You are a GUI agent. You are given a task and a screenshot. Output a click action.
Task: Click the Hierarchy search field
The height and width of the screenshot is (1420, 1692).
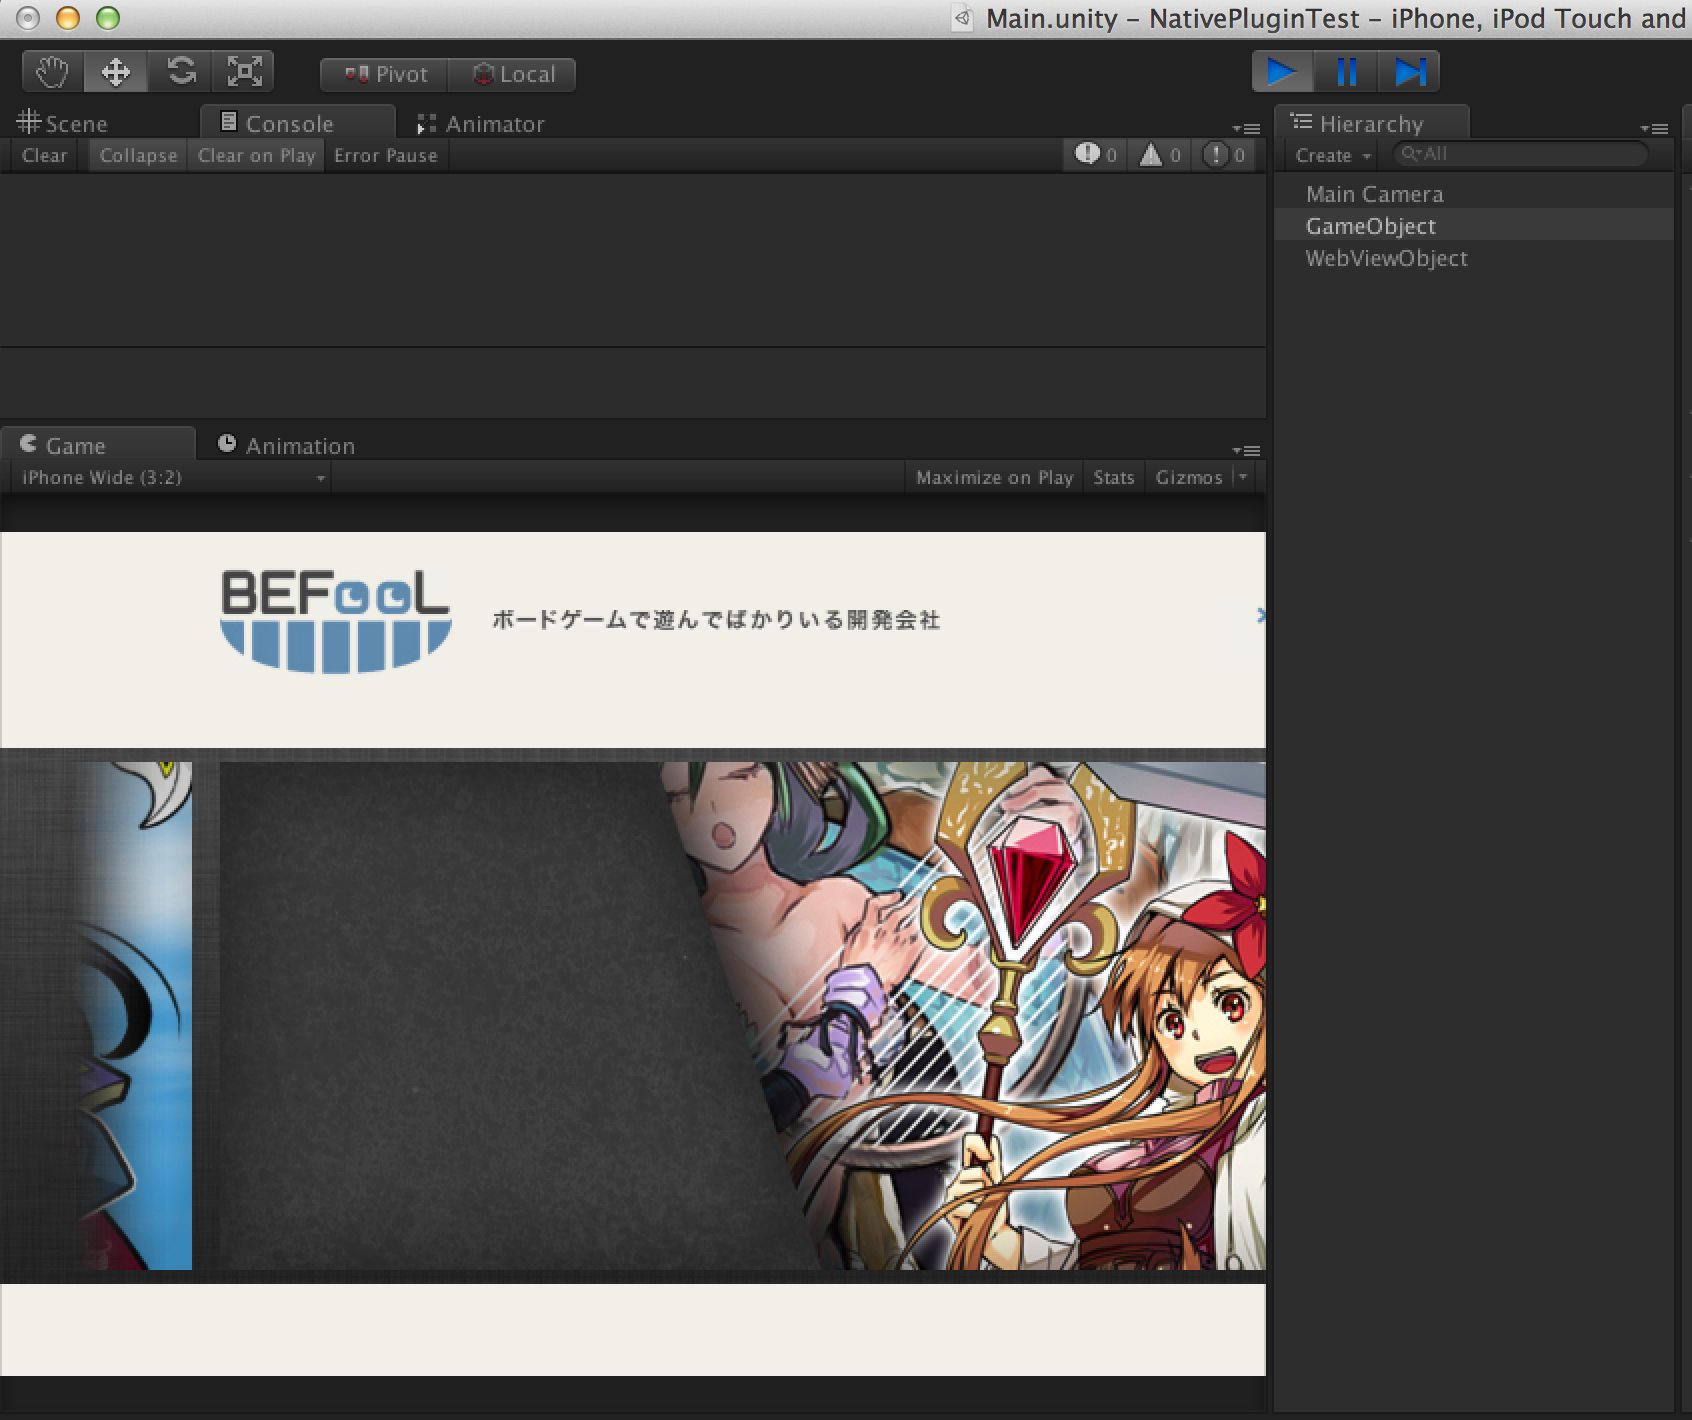click(x=1520, y=154)
